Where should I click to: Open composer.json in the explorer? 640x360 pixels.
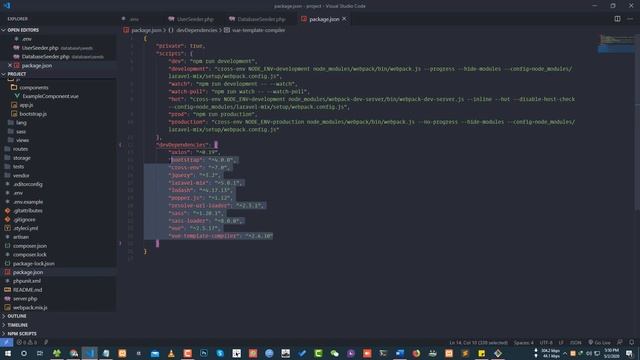(x=29, y=246)
